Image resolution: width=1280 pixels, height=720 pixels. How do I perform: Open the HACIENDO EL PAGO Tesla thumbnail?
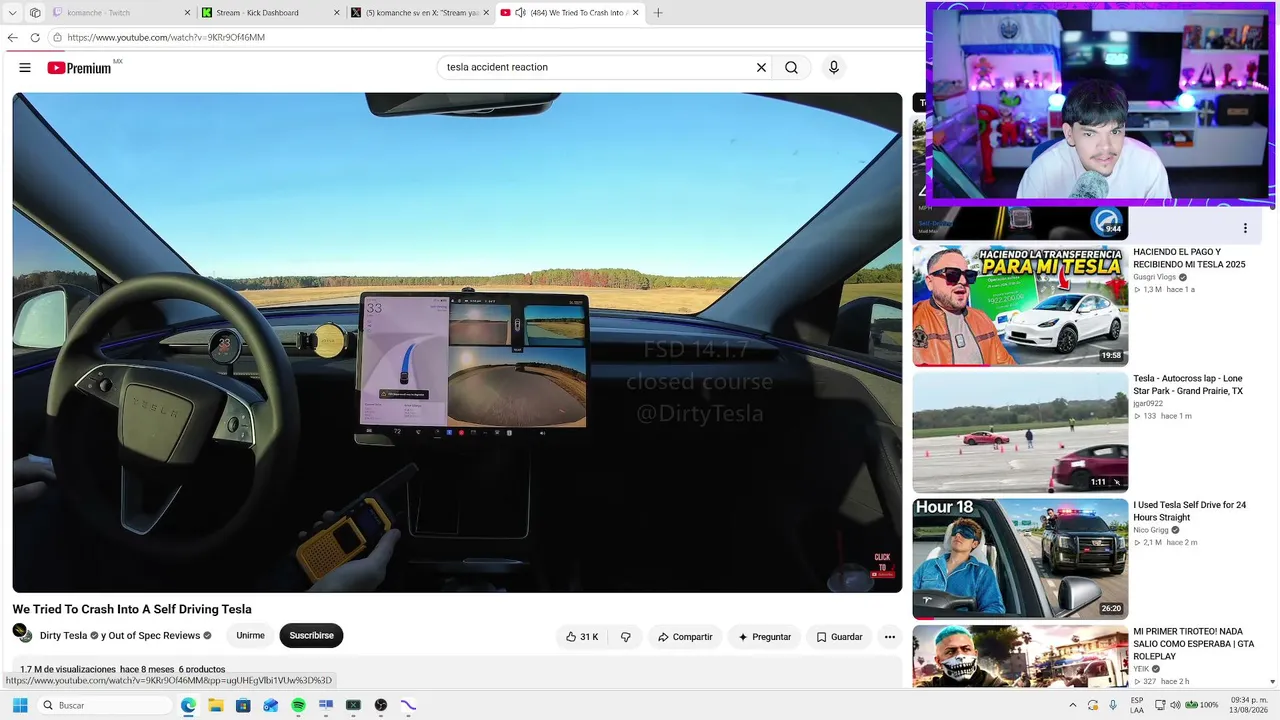coord(1020,305)
